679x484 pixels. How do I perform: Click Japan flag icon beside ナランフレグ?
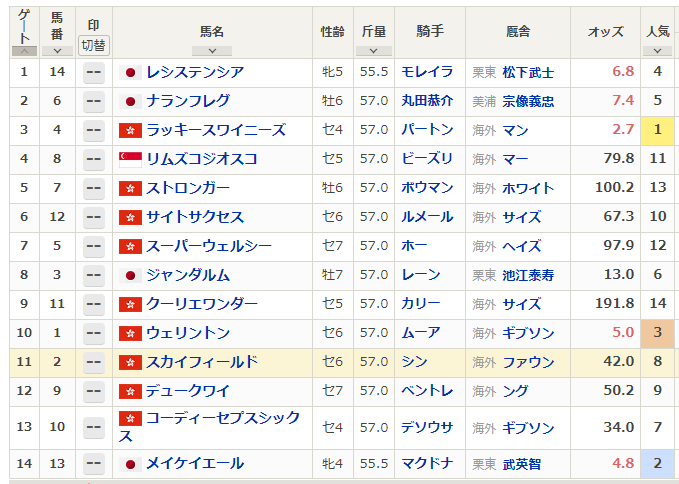pyautogui.click(x=130, y=101)
